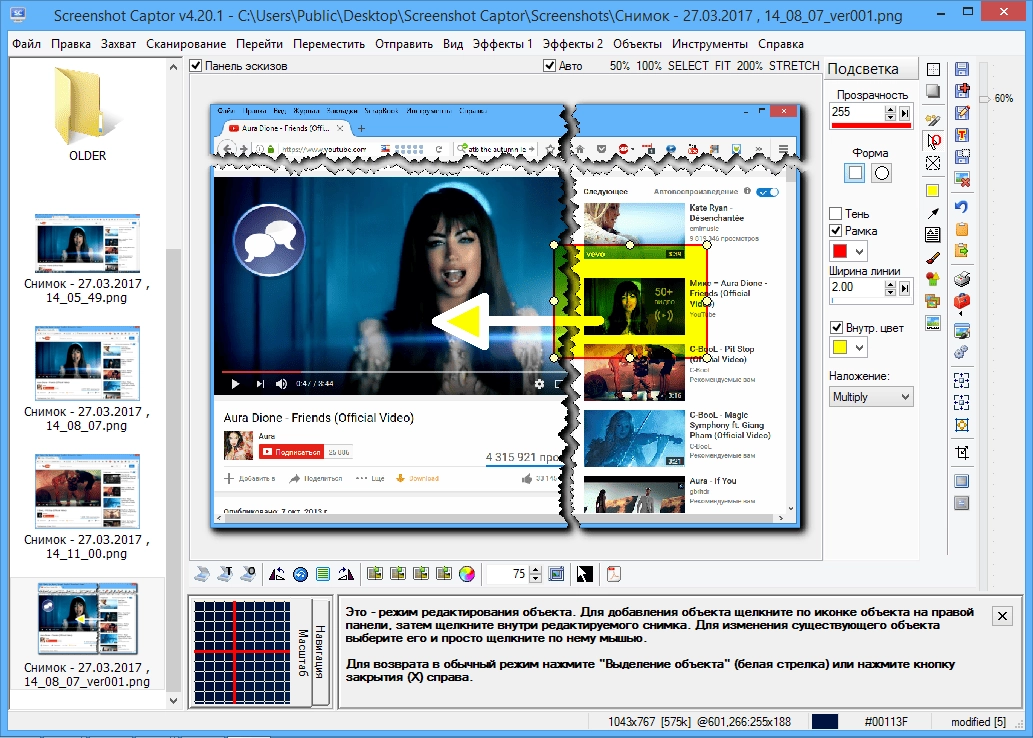1033x738 pixels.
Task: Increase the 75 value with up arrow
Action: [x=535, y=571]
